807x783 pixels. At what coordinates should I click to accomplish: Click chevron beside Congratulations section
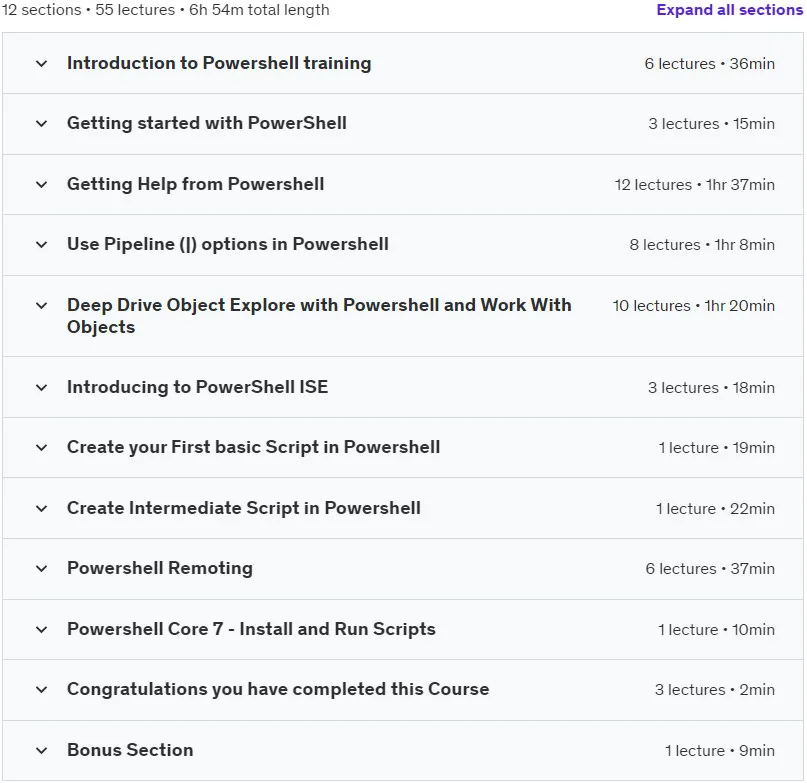(42, 690)
